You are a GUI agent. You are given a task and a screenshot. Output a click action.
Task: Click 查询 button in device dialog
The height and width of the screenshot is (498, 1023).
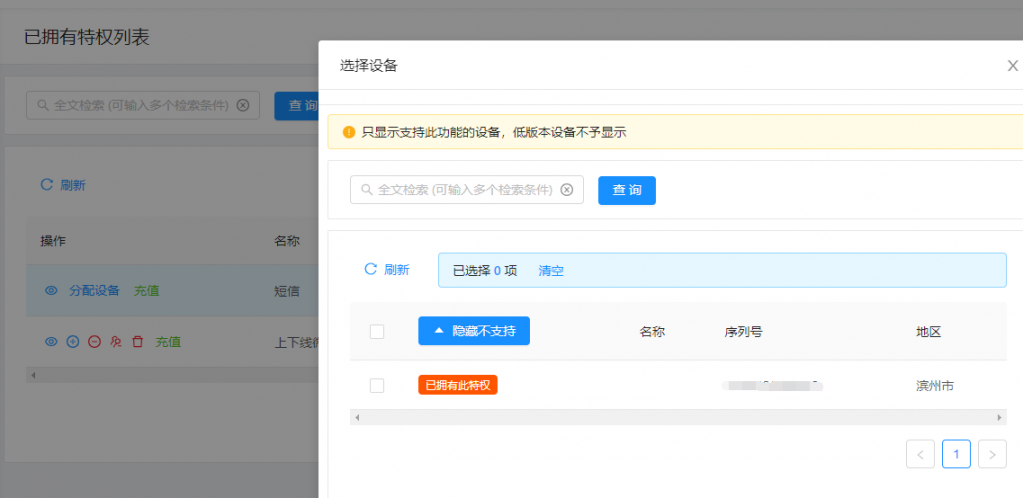[x=627, y=190]
